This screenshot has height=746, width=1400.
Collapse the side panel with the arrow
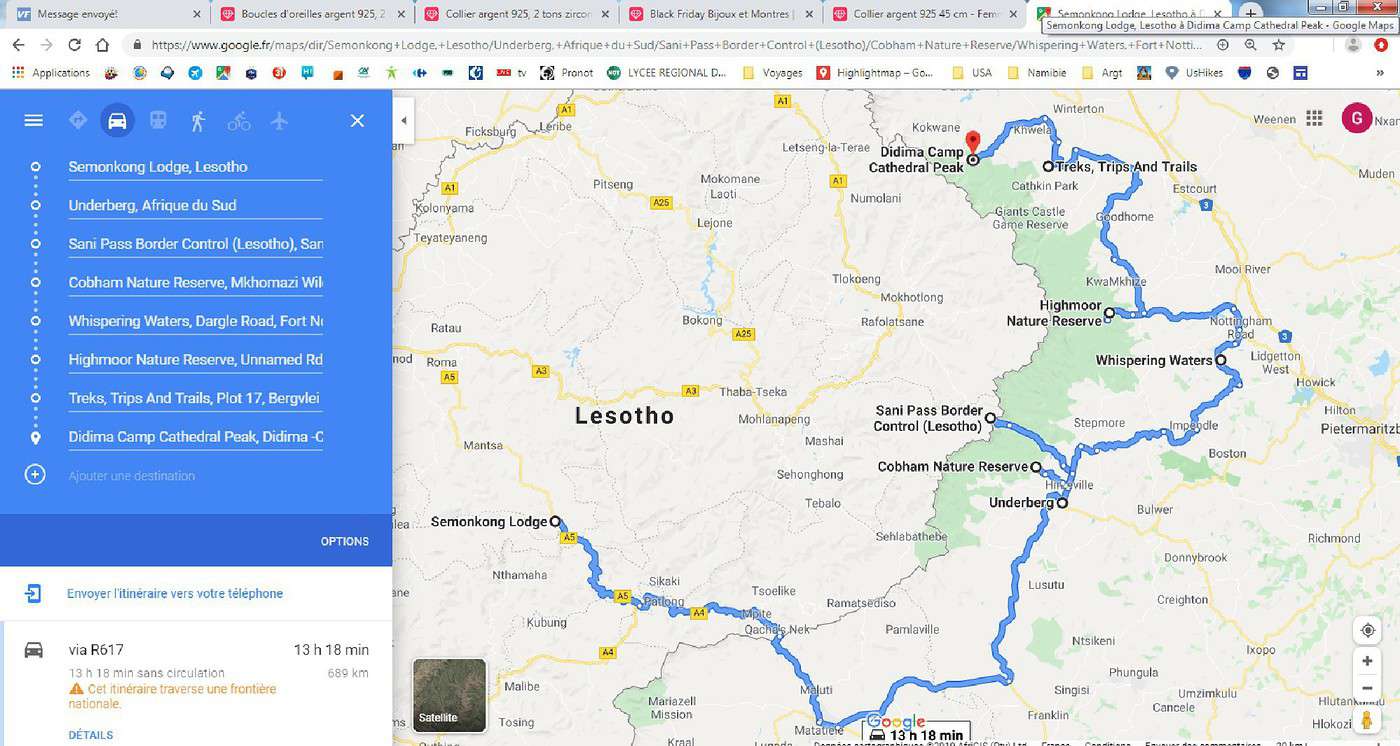pos(404,121)
